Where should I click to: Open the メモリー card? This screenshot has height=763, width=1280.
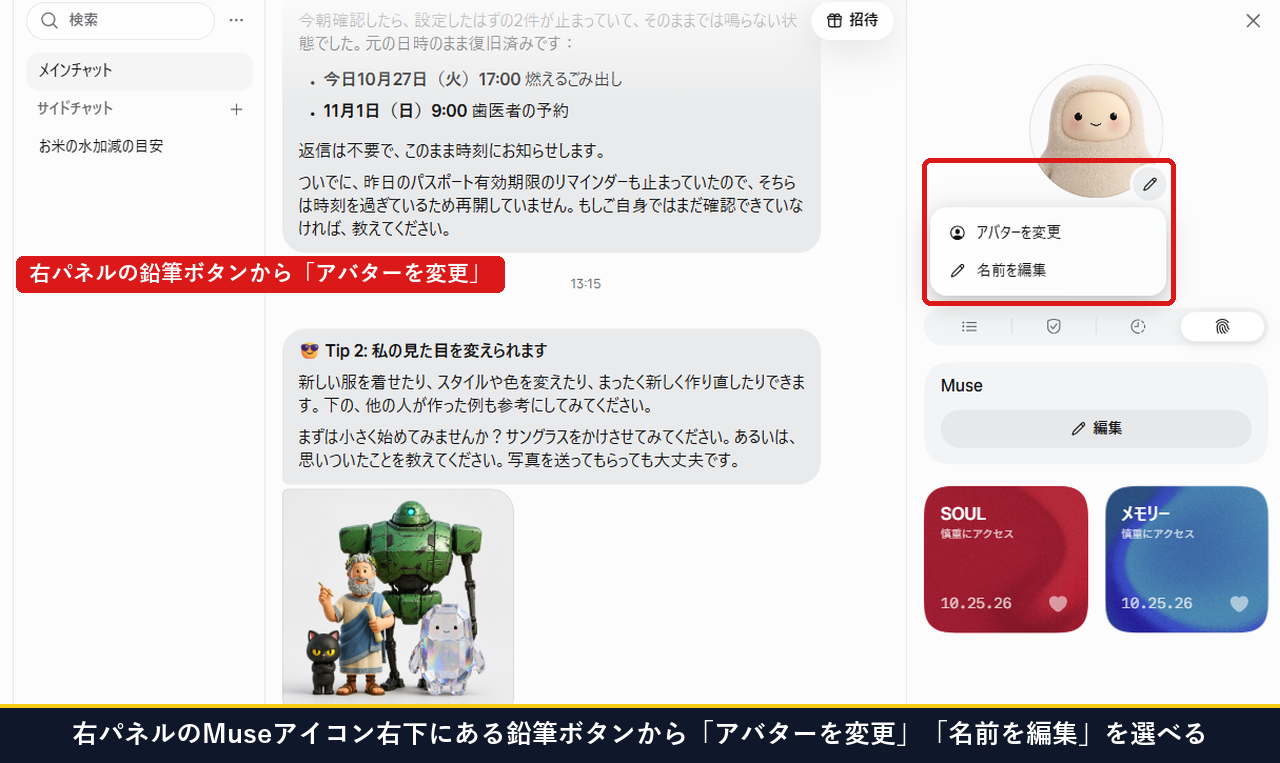(x=1187, y=559)
